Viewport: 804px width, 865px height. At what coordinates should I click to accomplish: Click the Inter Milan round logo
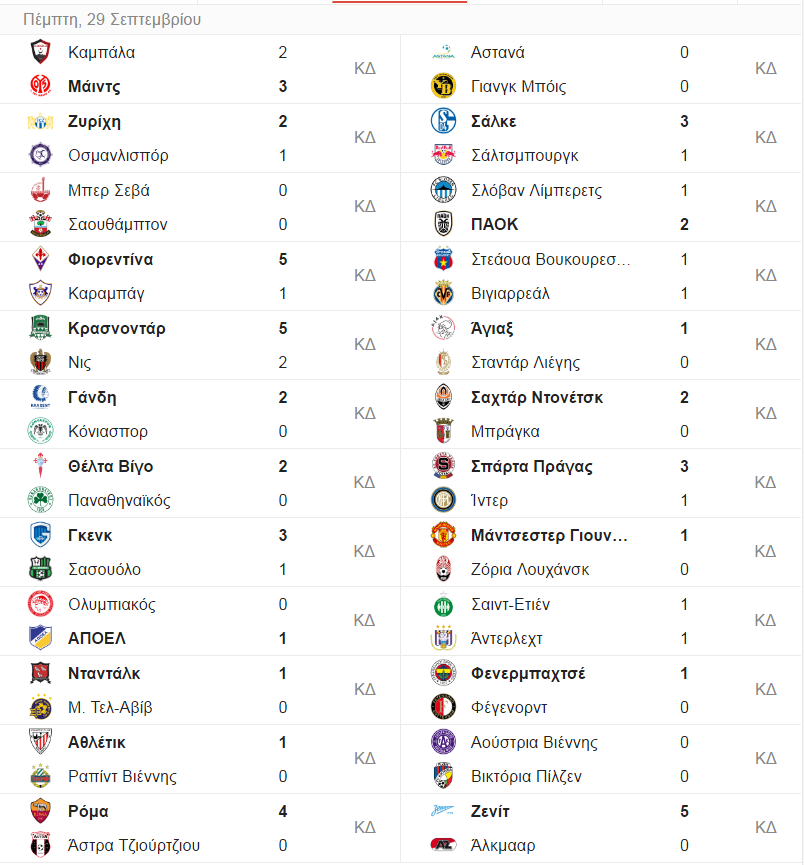coord(443,500)
